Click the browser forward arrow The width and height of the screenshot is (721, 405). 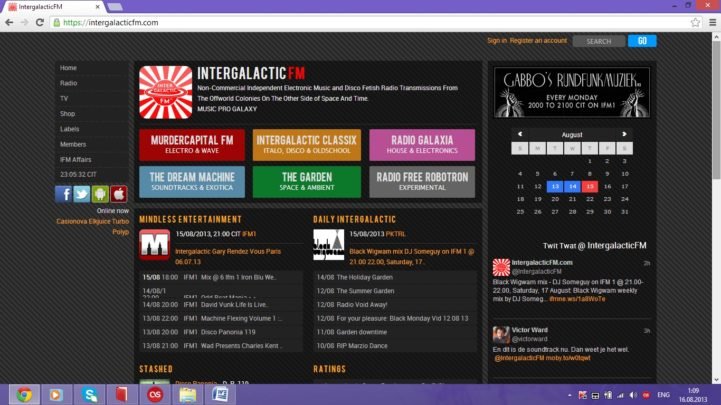[24, 22]
